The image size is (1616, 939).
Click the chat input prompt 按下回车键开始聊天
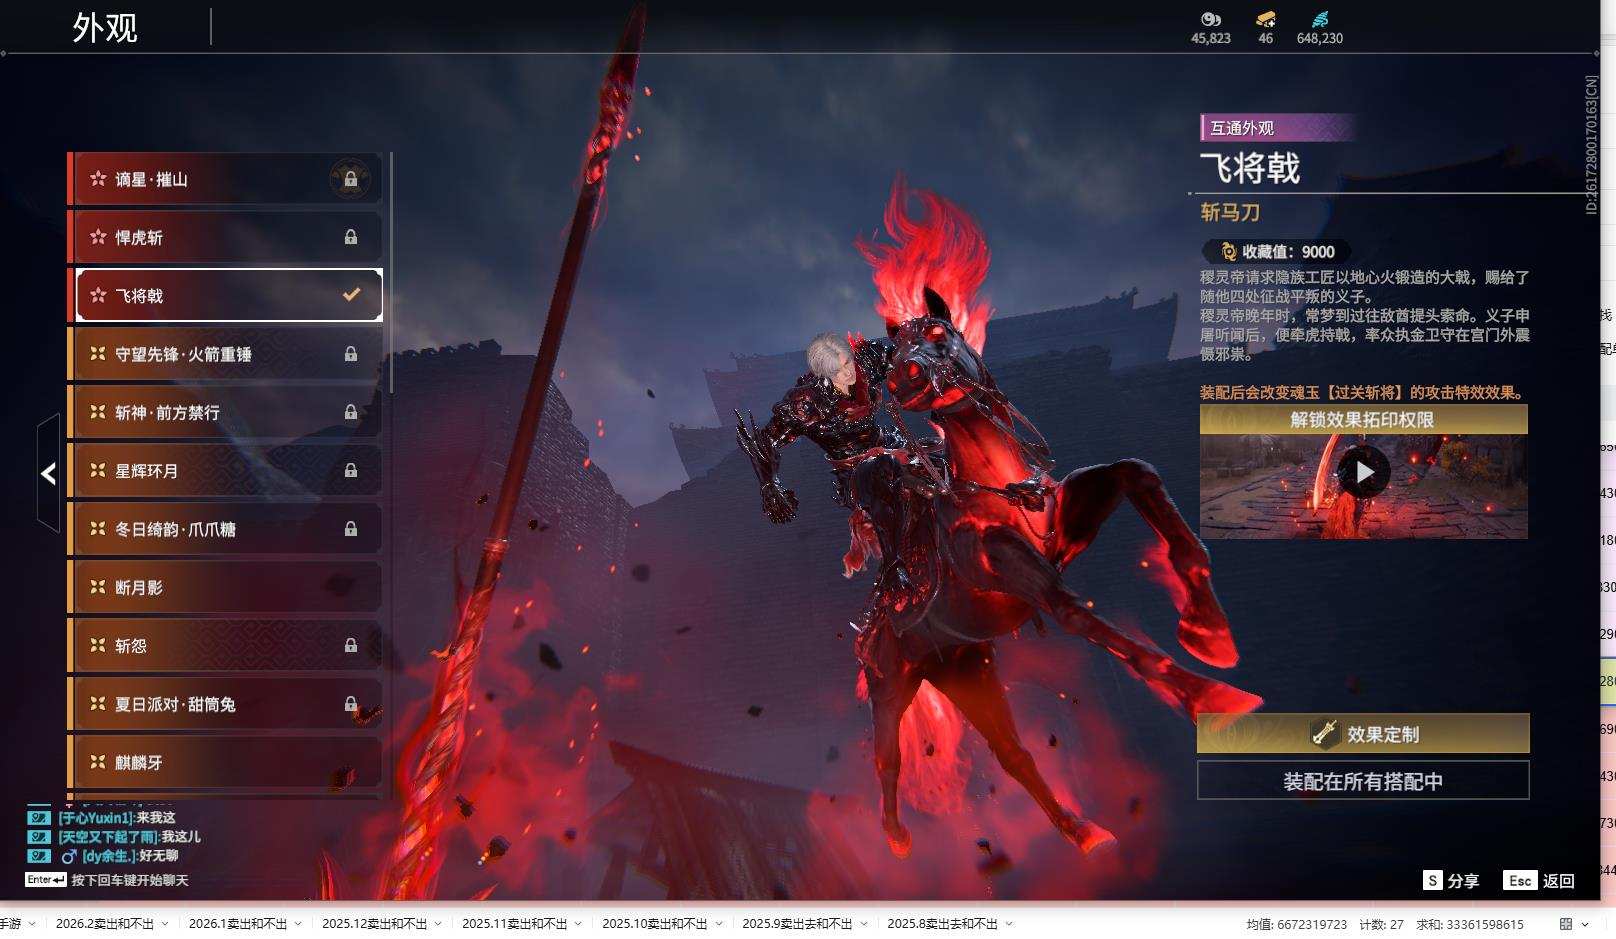pos(130,881)
